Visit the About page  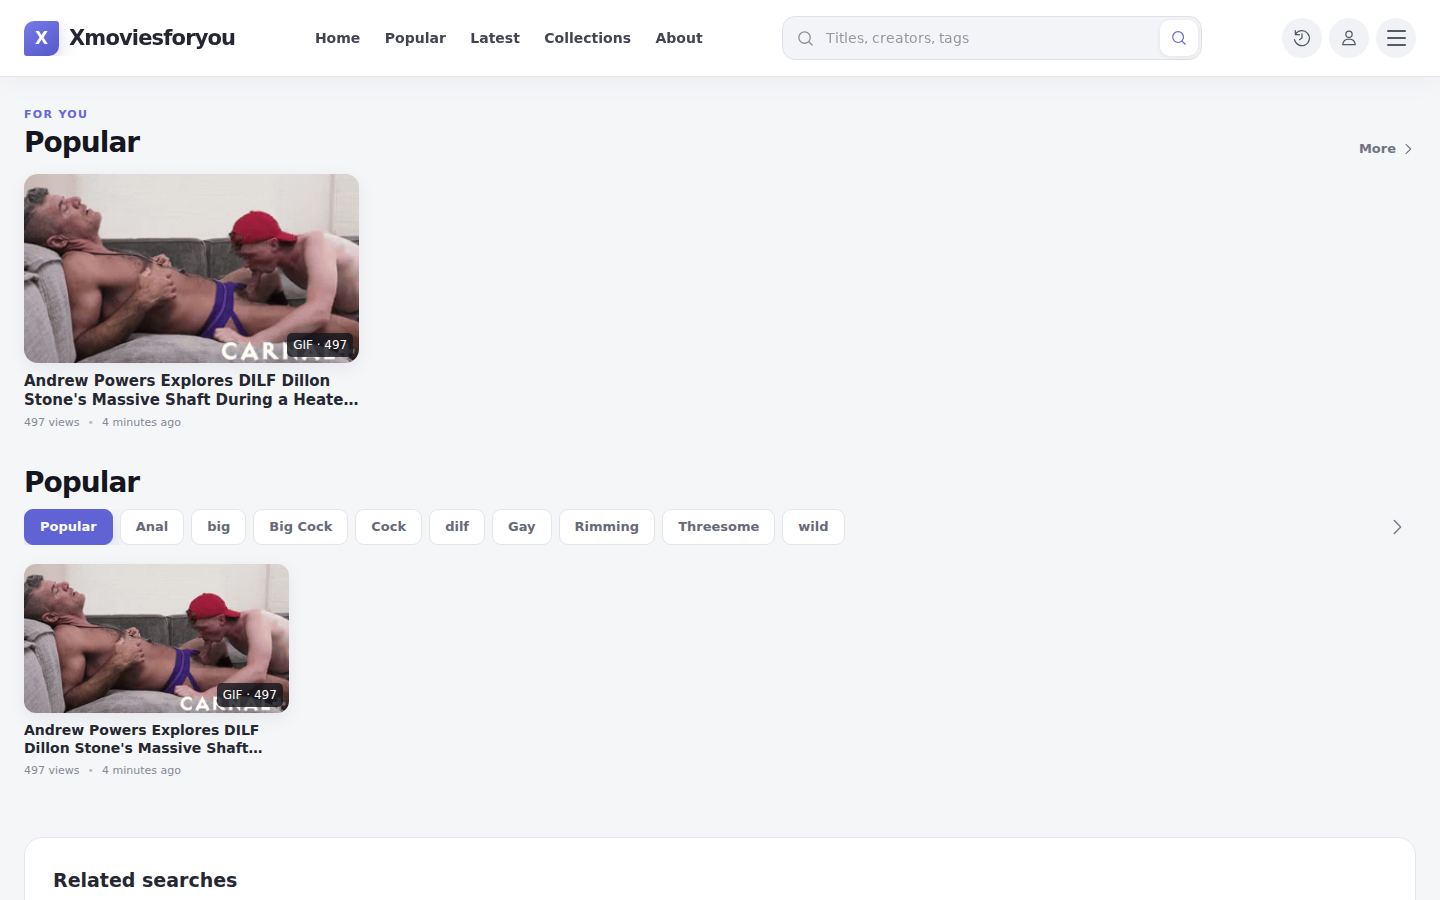pyautogui.click(x=679, y=38)
